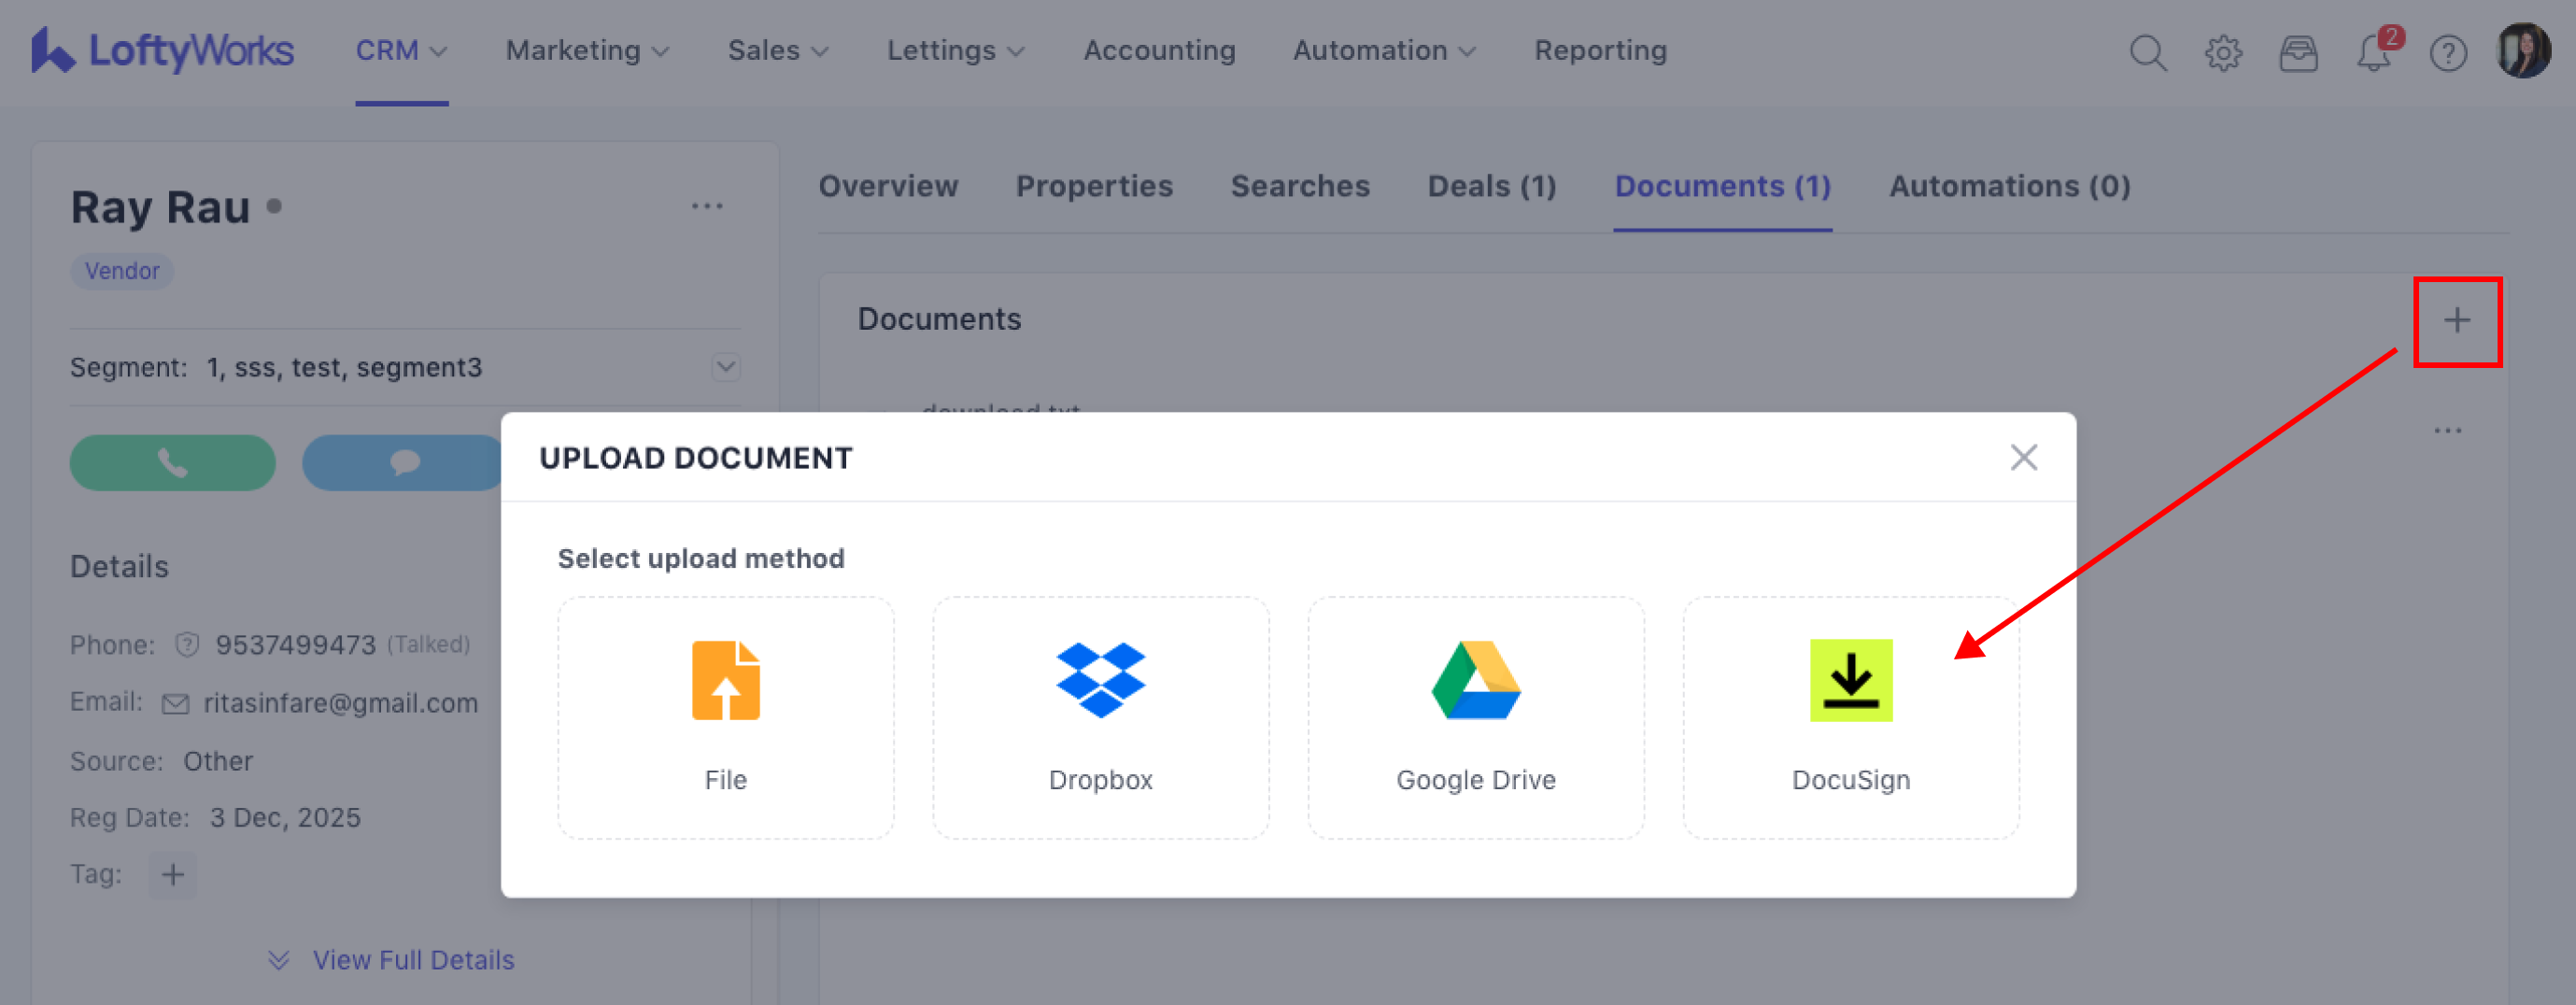Select Dropbox as upload source
Screen dimensions: 2576x1005
tap(1100, 716)
